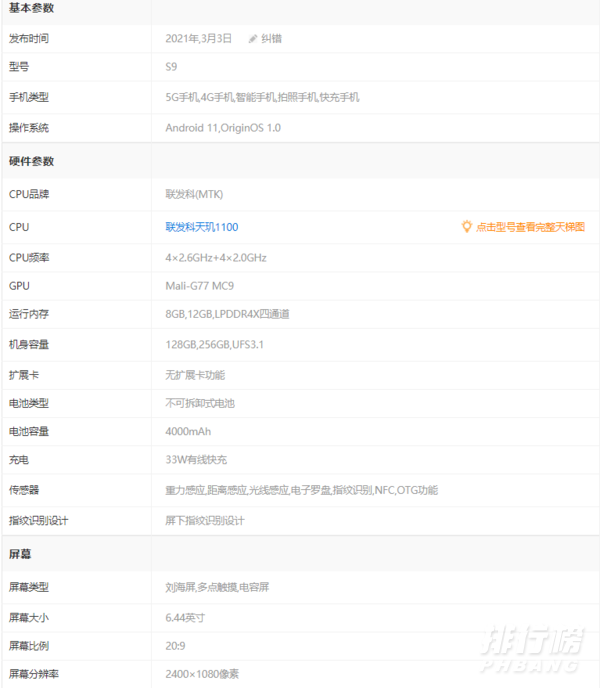Viewport: 600px width, 688px height.
Task: Click the 128GB,256GB,UFS3.1 value
Action: (x=215, y=344)
